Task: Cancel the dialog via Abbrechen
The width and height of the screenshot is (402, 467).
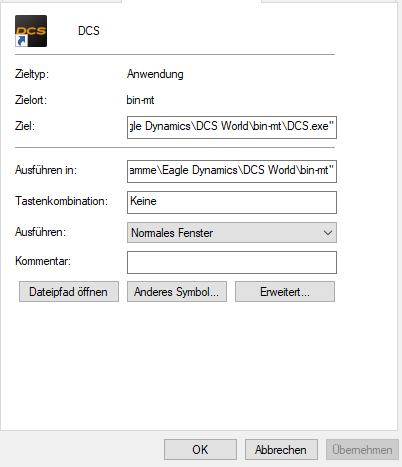Action: pyautogui.click(x=281, y=450)
